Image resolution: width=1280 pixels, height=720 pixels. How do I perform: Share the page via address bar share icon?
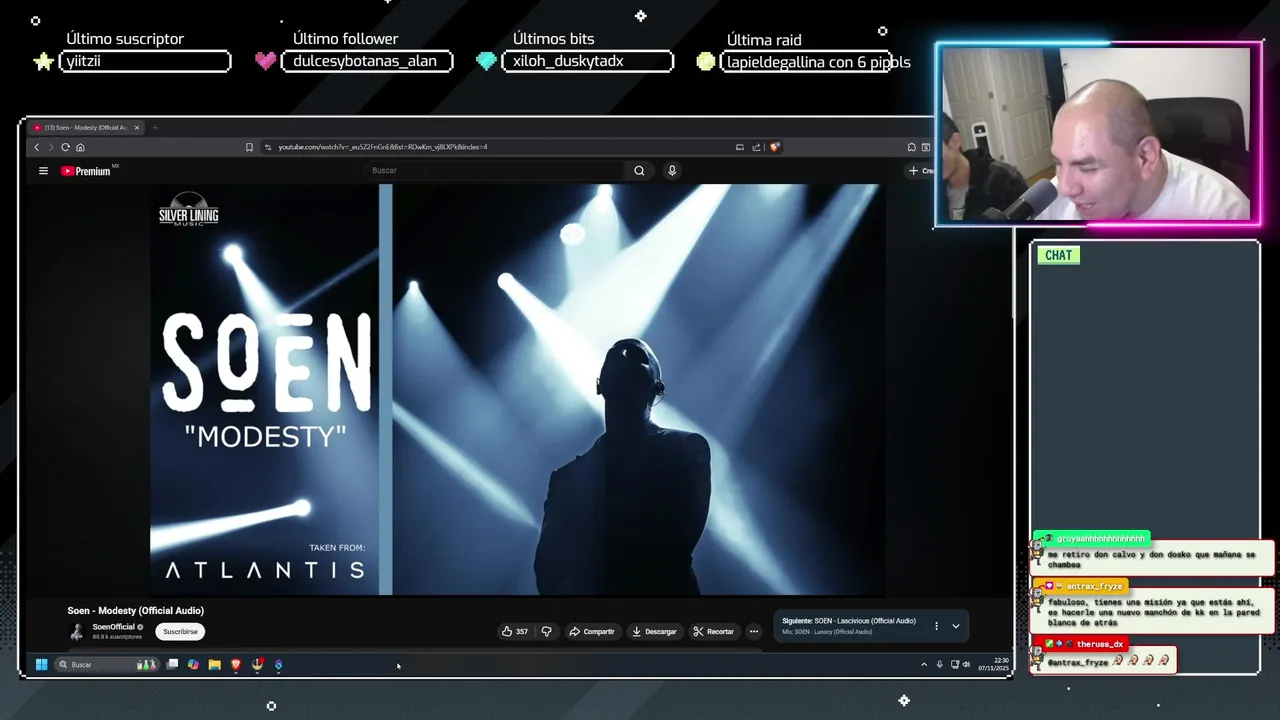(x=757, y=147)
